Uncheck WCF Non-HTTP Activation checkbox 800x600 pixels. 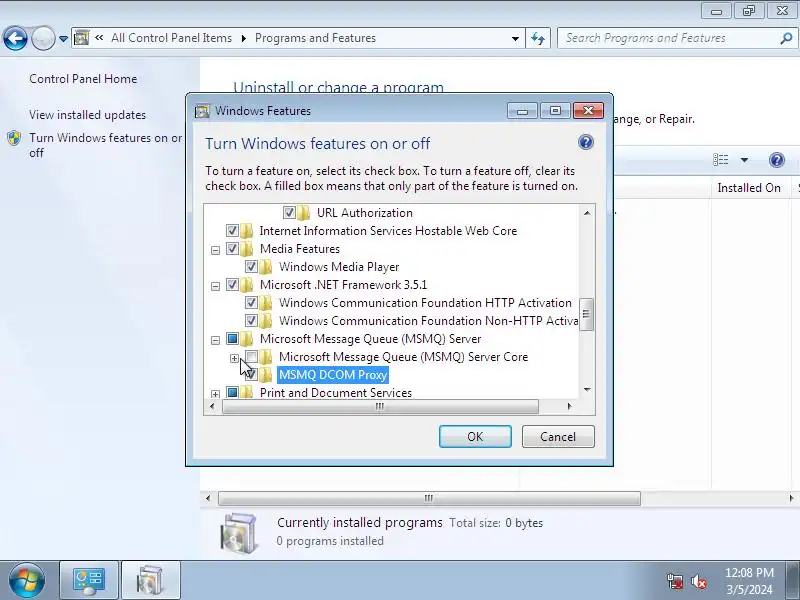coord(251,321)
